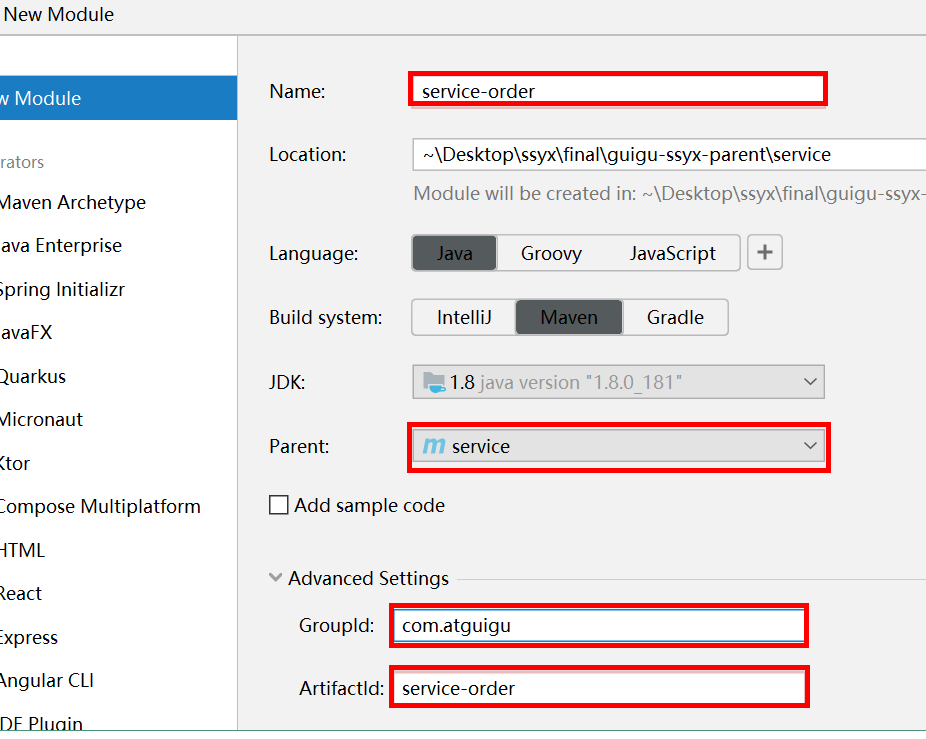
Task: Focus the GroupId text field
Action: coord(598,626)
